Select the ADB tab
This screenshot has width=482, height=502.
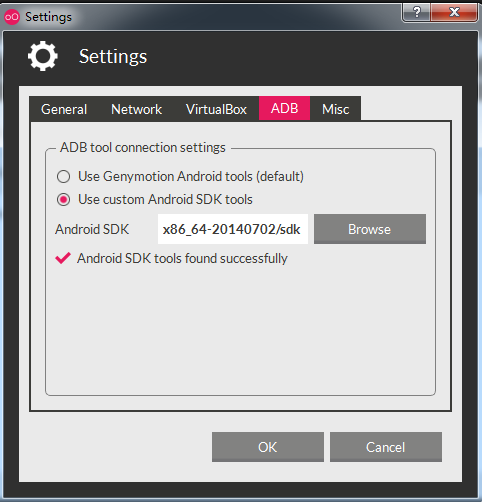tap(284, 108)
